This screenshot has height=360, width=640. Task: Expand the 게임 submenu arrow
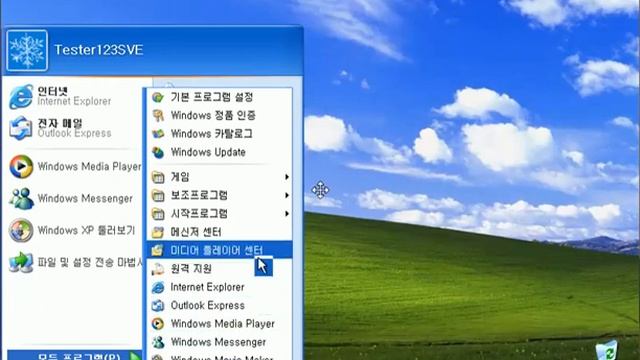pyautogui.click(x=287, y=177)
